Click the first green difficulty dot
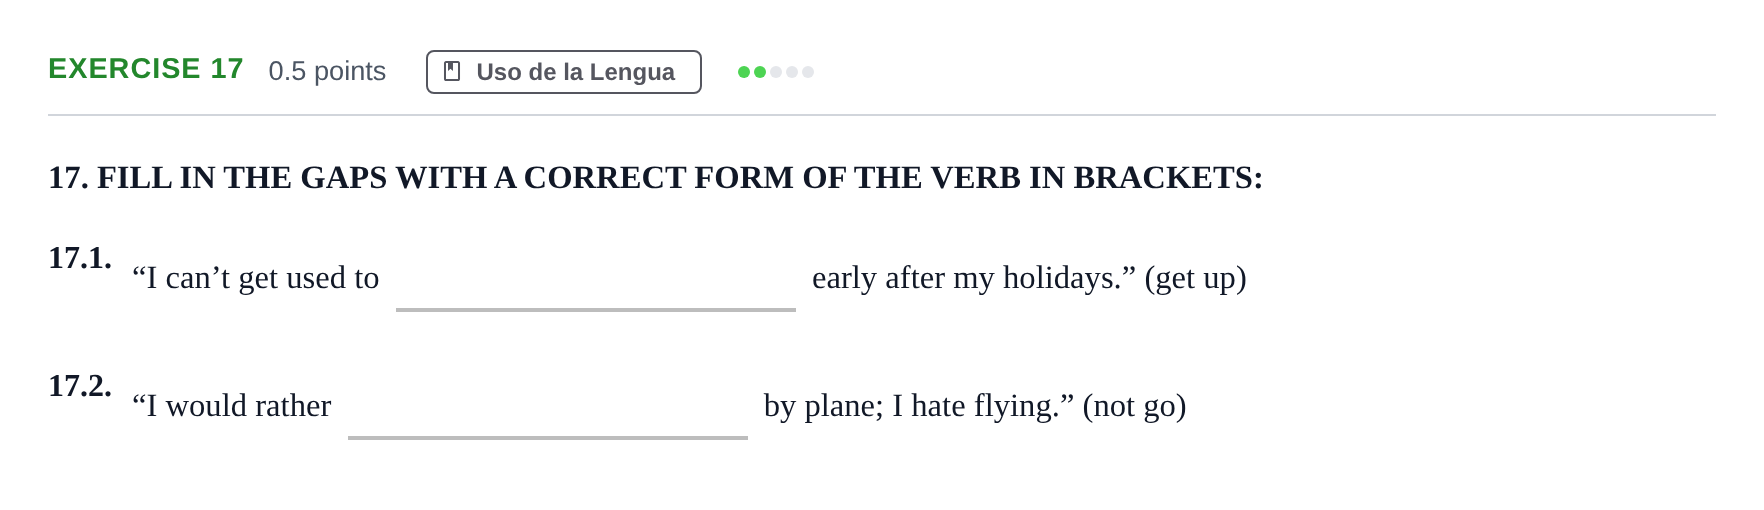The width and height of the screenshot is (1764, 510). click(744, 72)
